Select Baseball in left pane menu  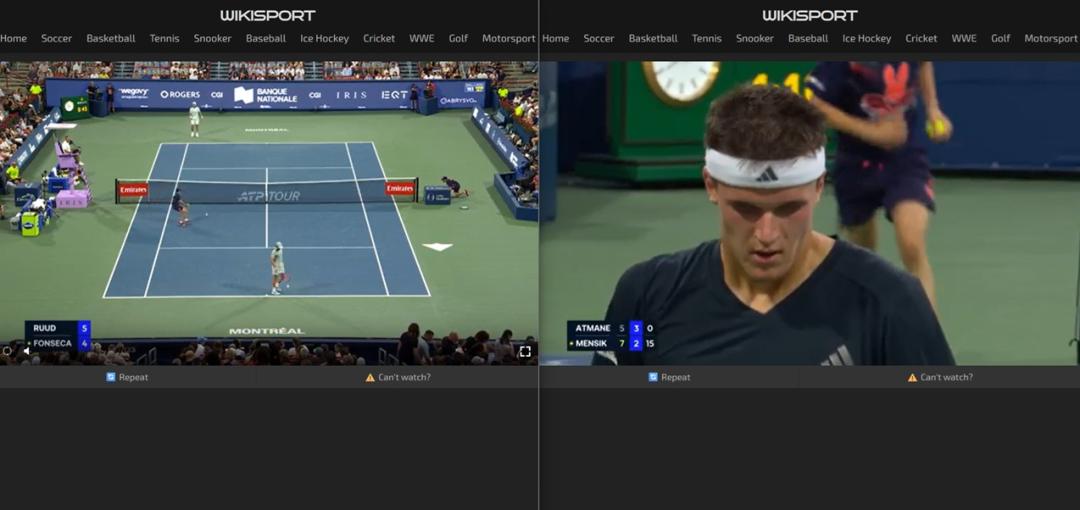(266, 39)
